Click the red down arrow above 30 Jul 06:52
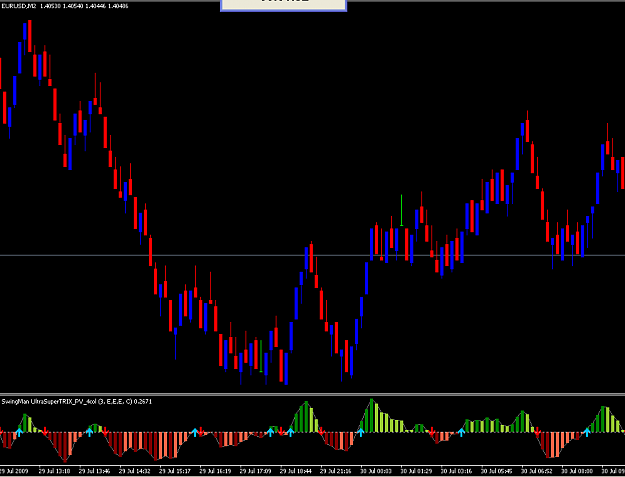 click(537, 432)
